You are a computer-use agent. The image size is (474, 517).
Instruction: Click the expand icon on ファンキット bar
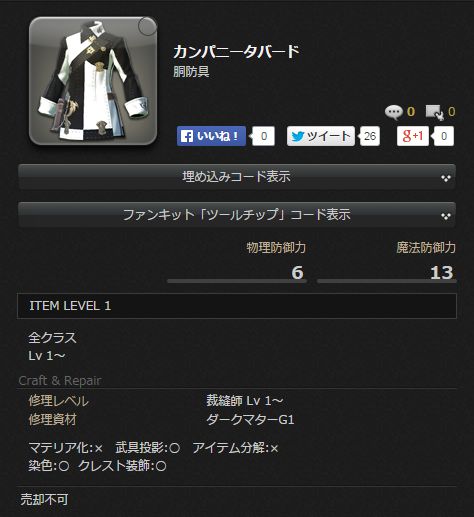tap(446, 216)
